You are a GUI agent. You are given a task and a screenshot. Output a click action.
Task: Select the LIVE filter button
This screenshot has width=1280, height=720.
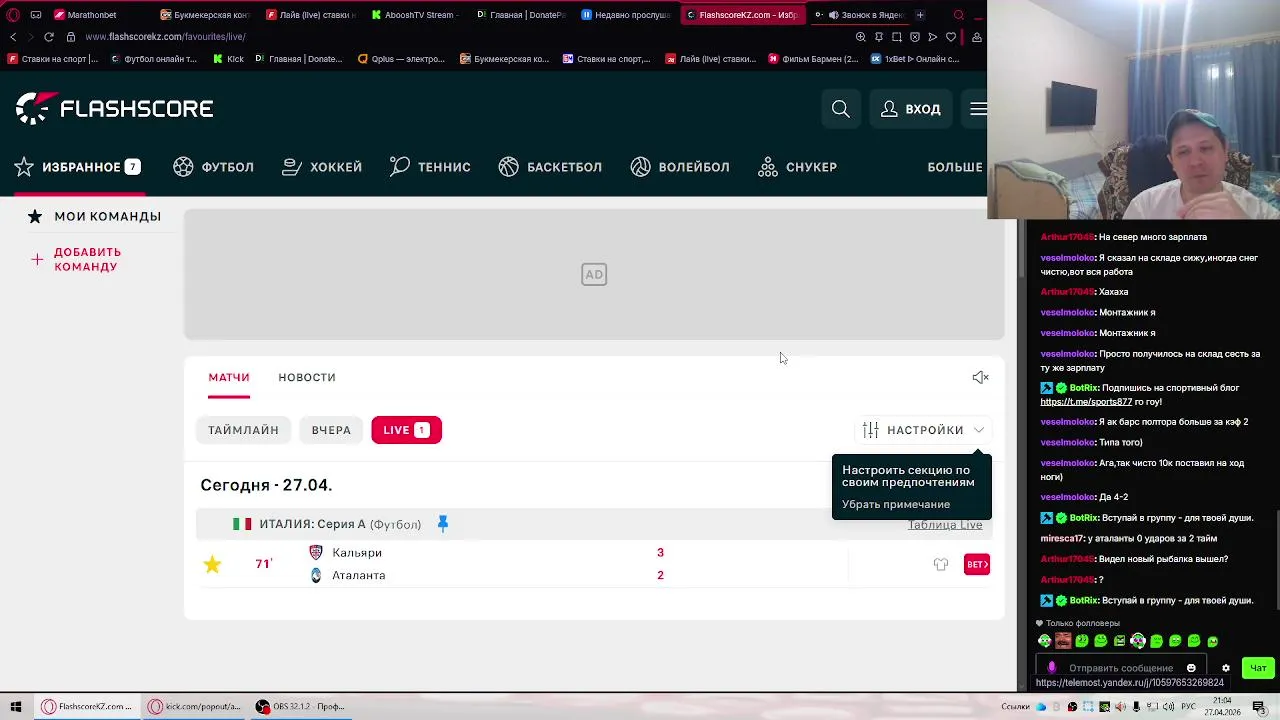pos(406,430)
